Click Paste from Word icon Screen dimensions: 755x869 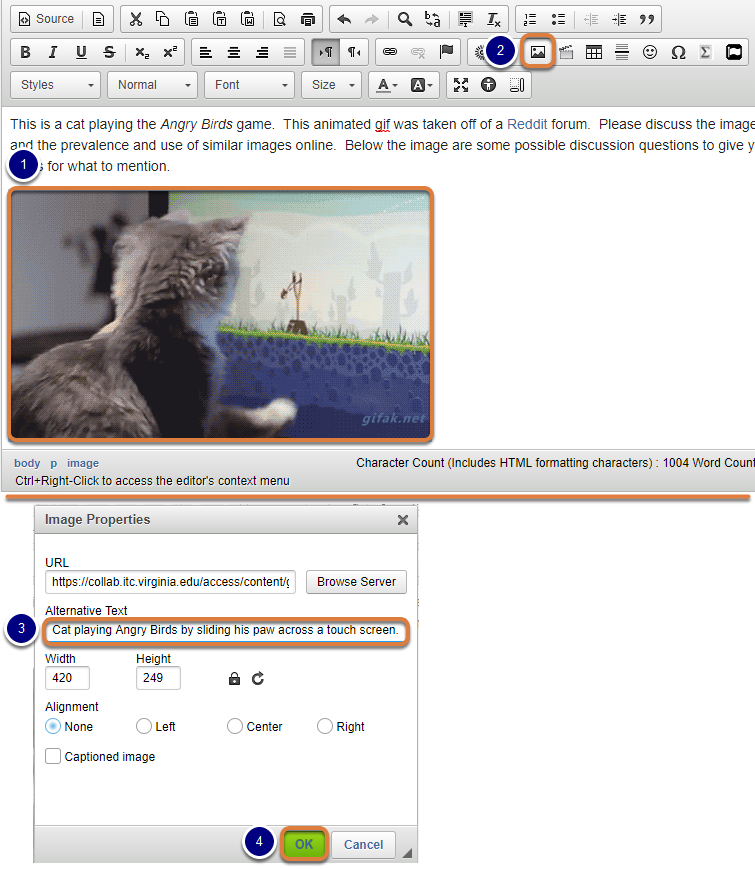pyautogui.click(x=247, y=19)
